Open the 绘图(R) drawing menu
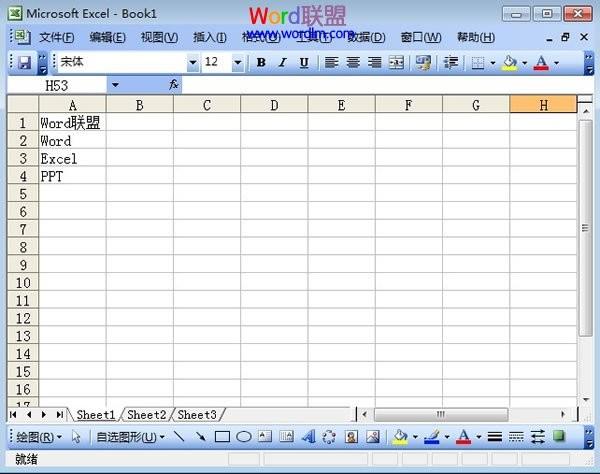600x474 pixels. click(x=39, y=437)
